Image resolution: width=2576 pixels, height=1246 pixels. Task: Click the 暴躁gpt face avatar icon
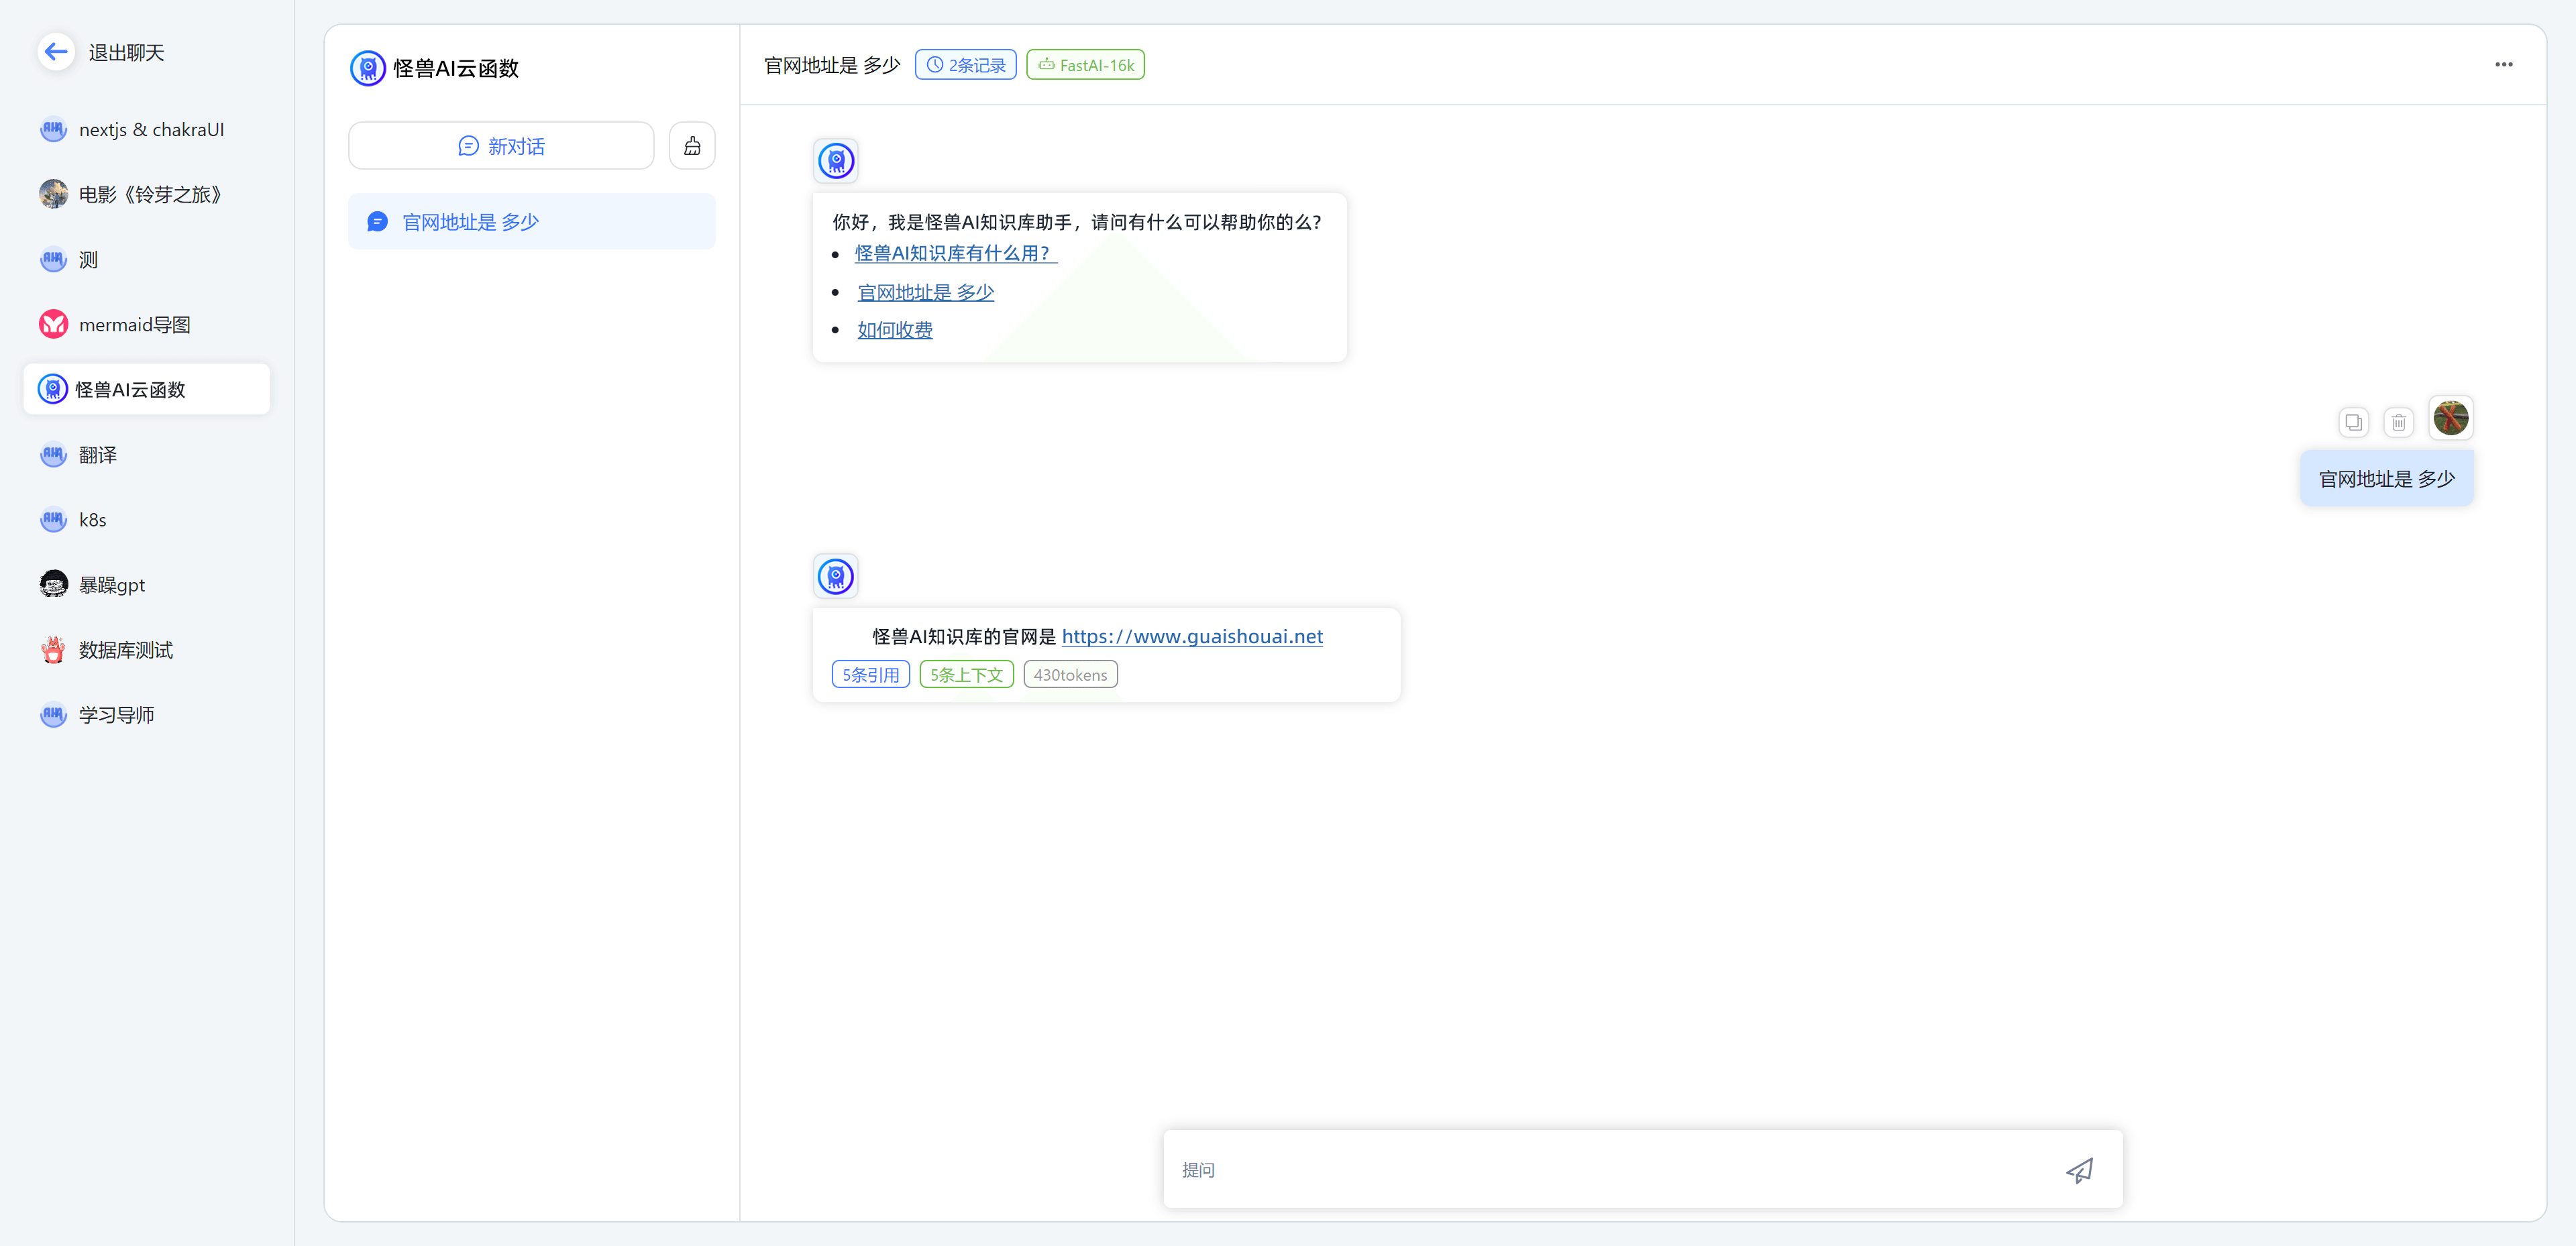coord(53,584)
